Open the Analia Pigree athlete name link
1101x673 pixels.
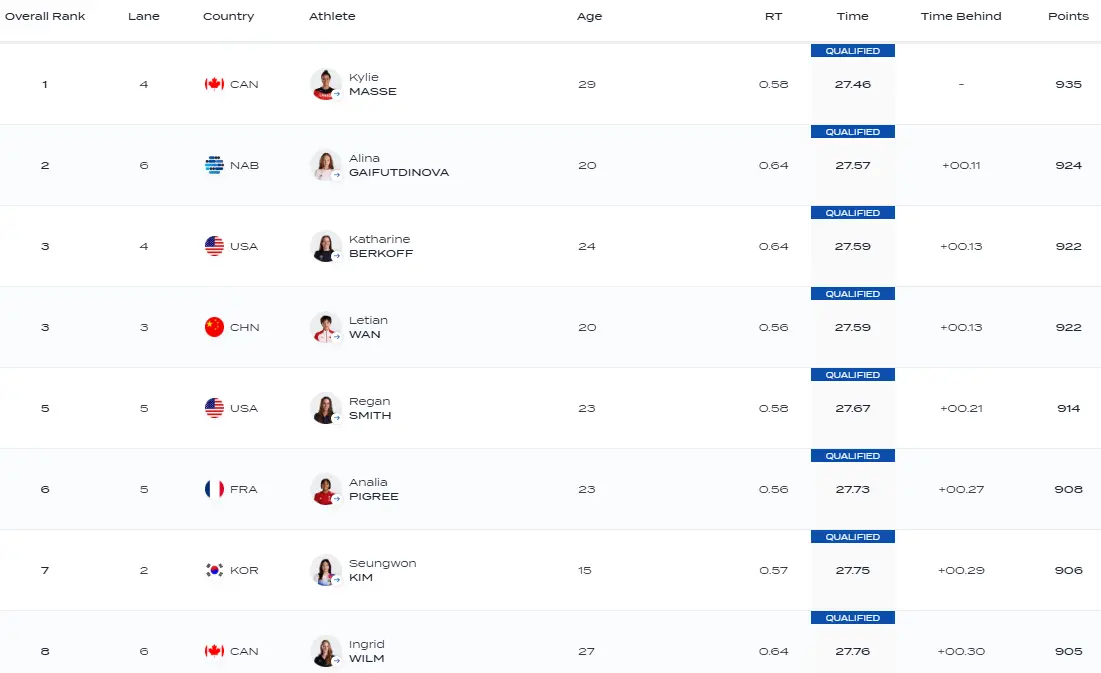tap(373, 489)
